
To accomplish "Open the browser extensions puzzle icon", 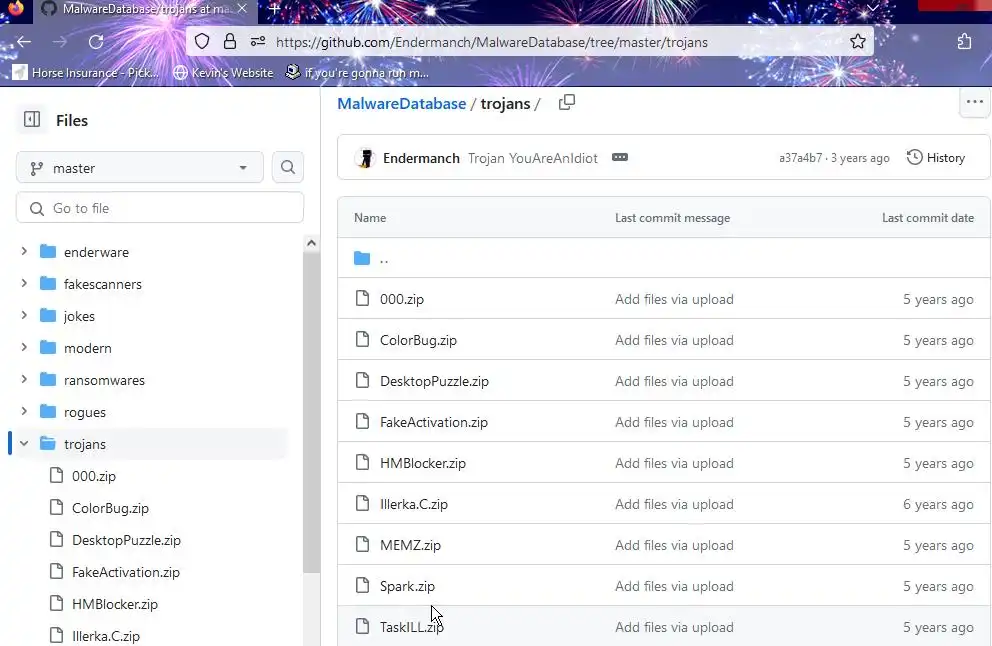I will pos(964,42).
